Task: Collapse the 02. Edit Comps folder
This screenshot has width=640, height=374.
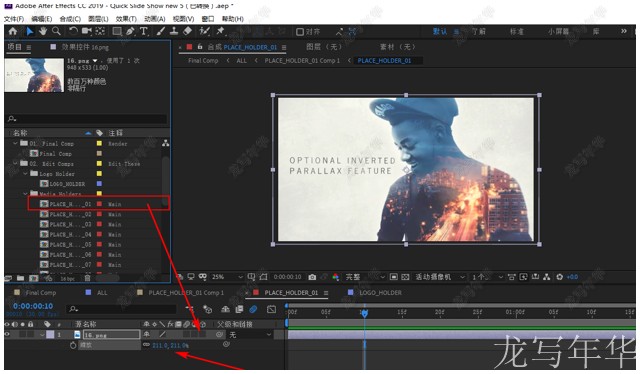Action: [15, 163]
